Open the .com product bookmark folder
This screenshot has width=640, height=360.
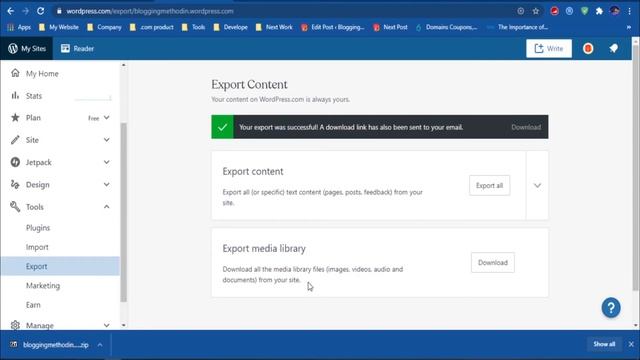coord(151,27)
